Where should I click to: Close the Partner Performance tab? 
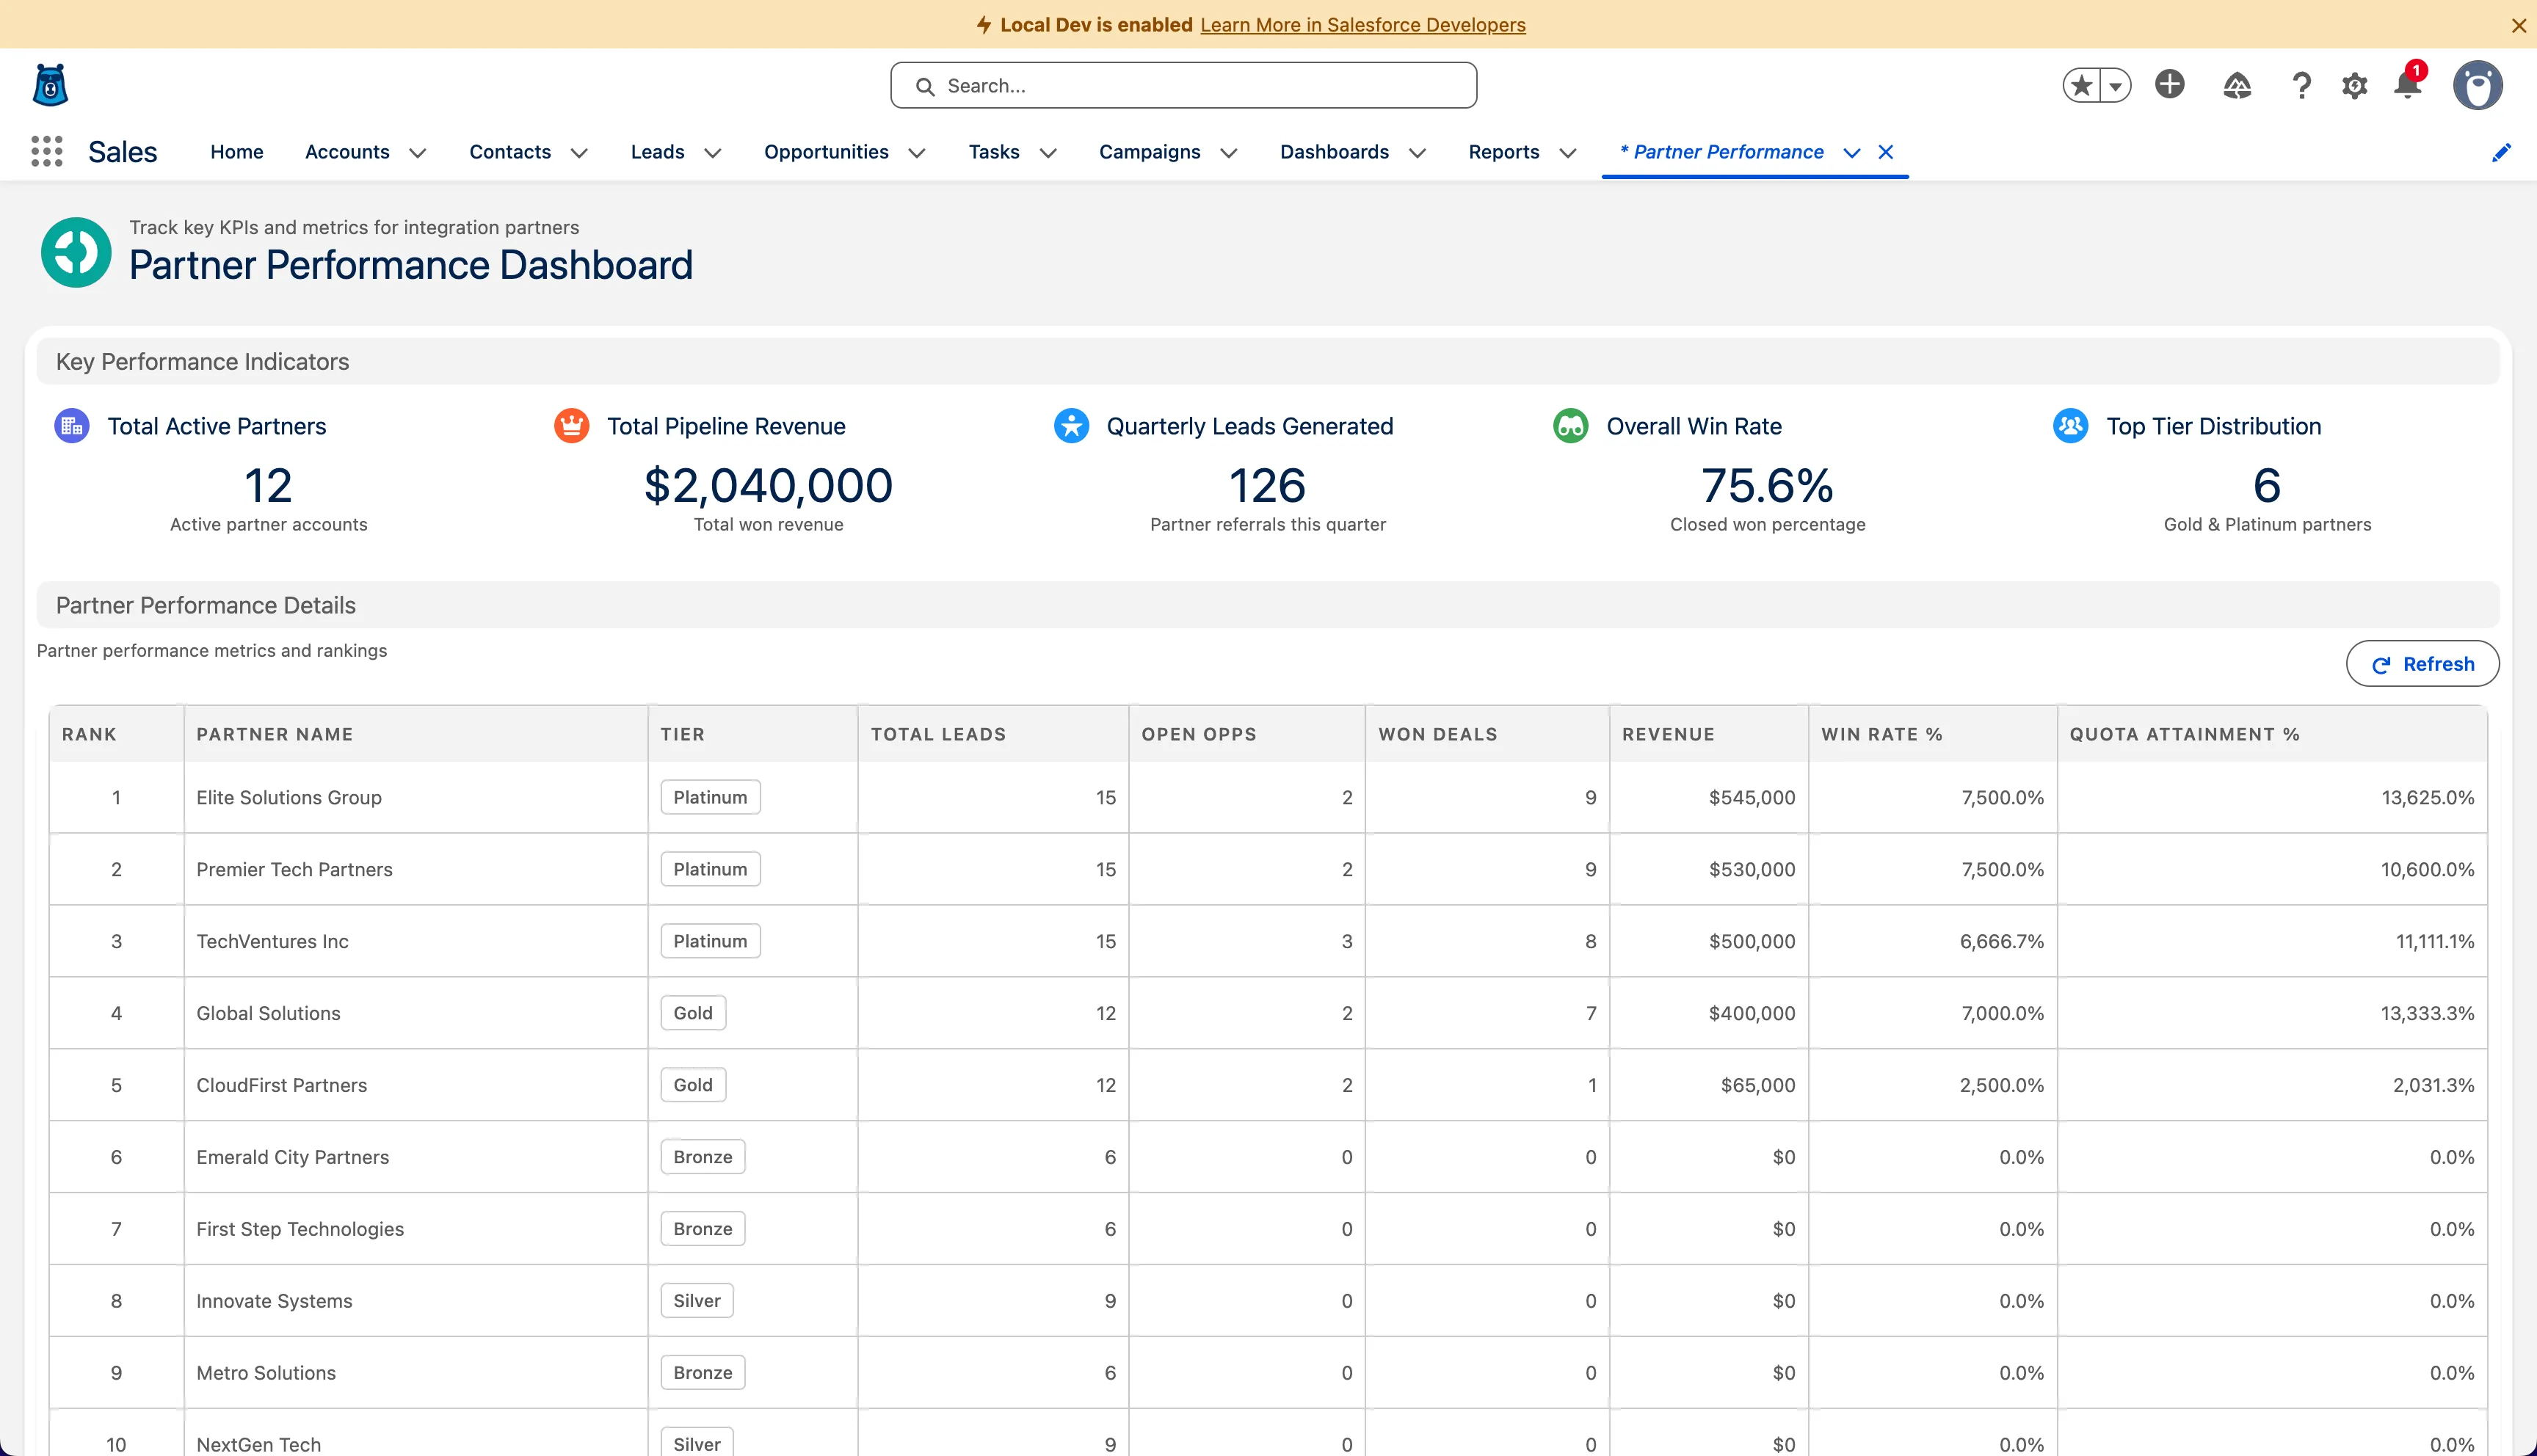click(1885, 152)
